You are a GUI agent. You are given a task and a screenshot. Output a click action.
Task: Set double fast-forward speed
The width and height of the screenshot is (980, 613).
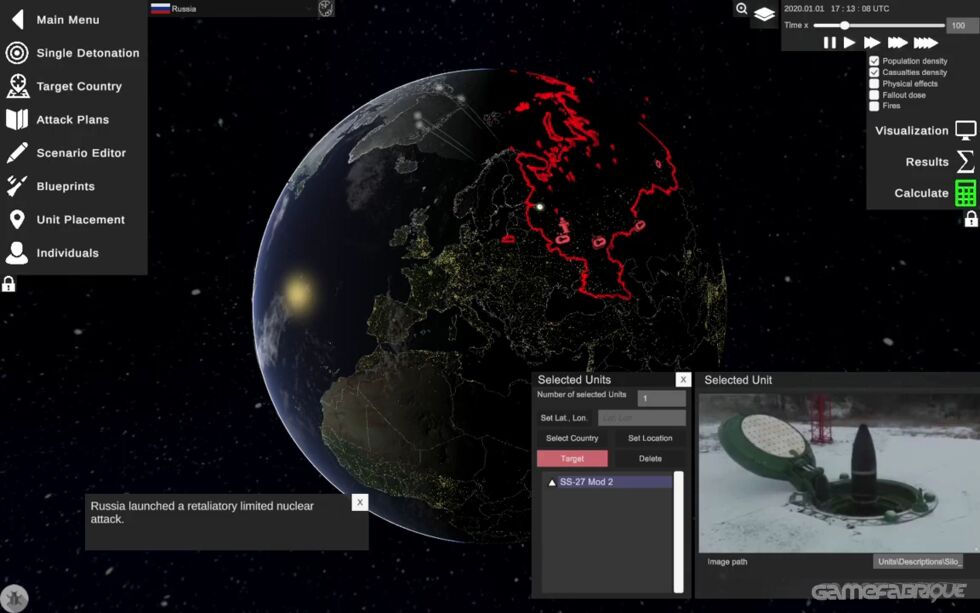pyautogui.click(x=871, y=42)
